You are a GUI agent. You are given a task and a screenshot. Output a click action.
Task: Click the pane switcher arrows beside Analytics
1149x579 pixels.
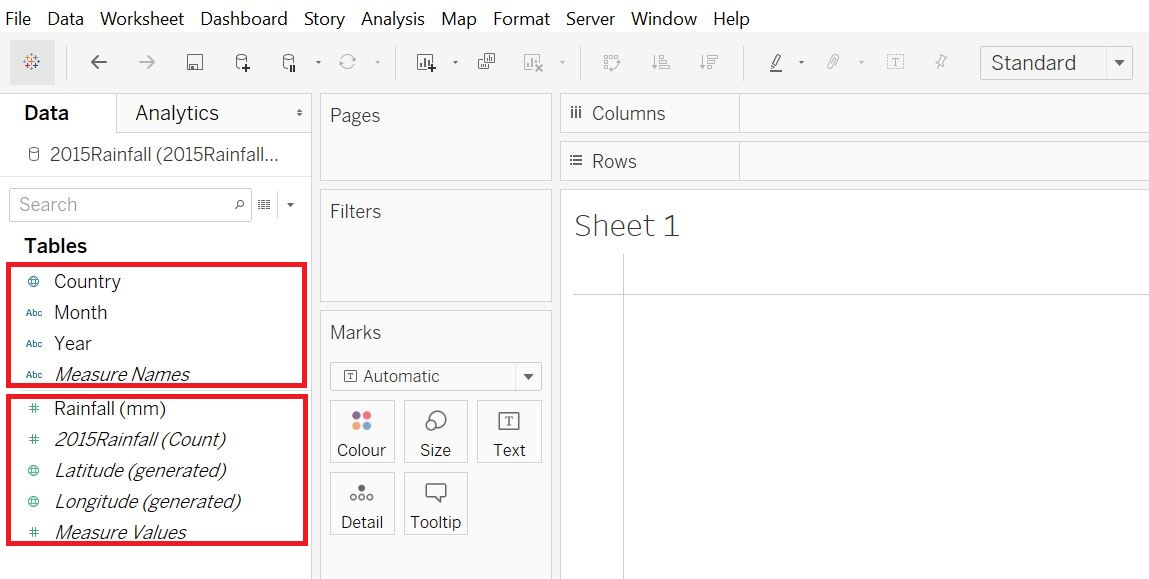[299, 113]
